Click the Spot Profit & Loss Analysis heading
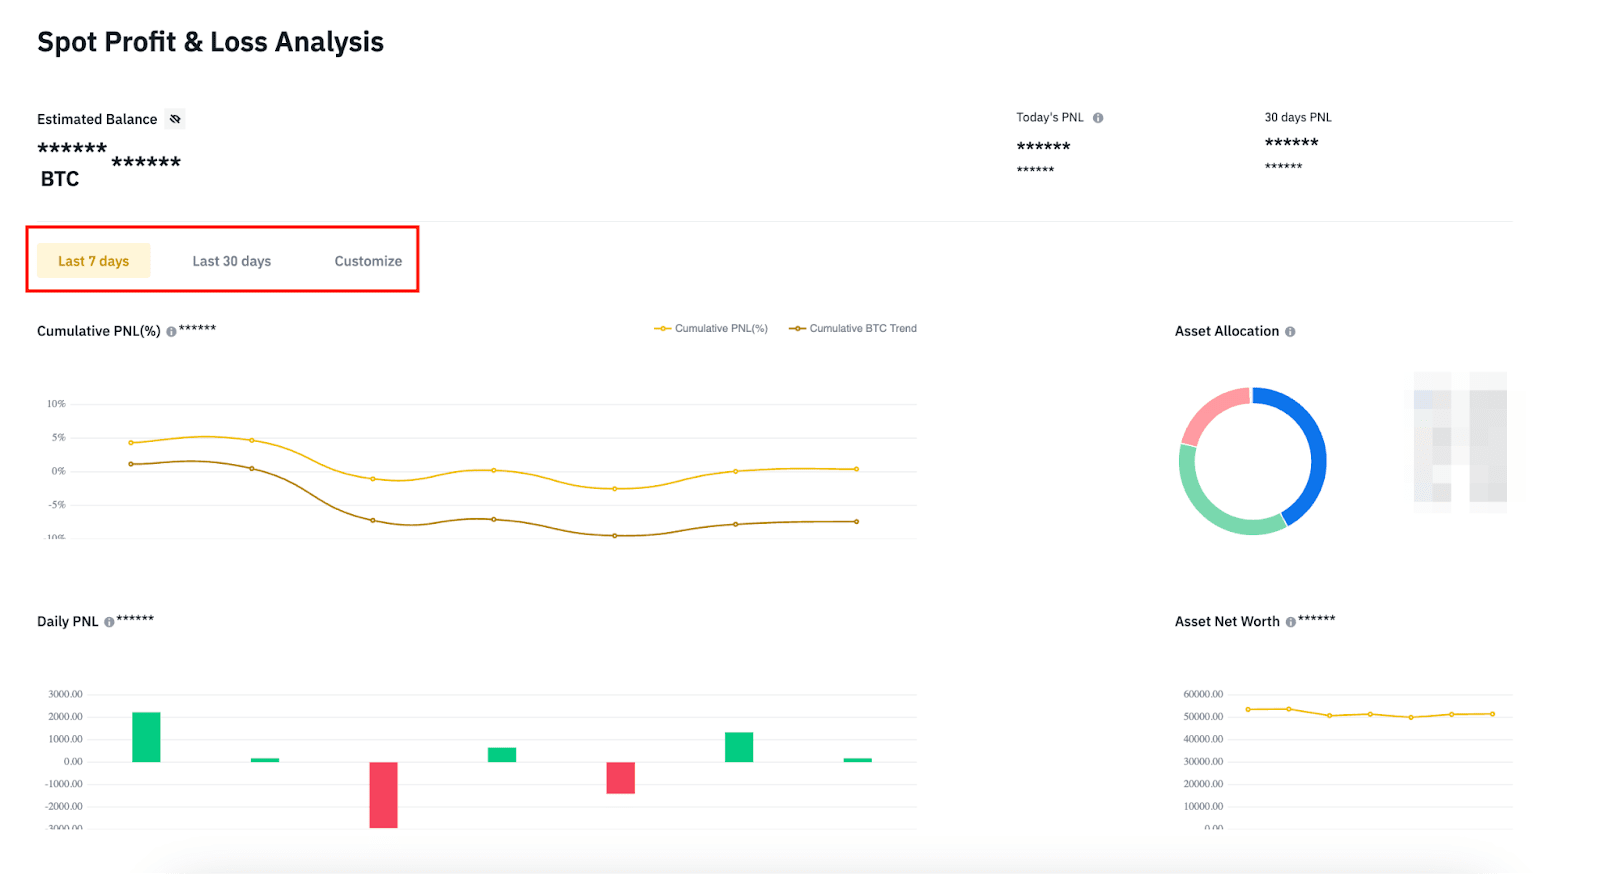 tap(210, 42)
